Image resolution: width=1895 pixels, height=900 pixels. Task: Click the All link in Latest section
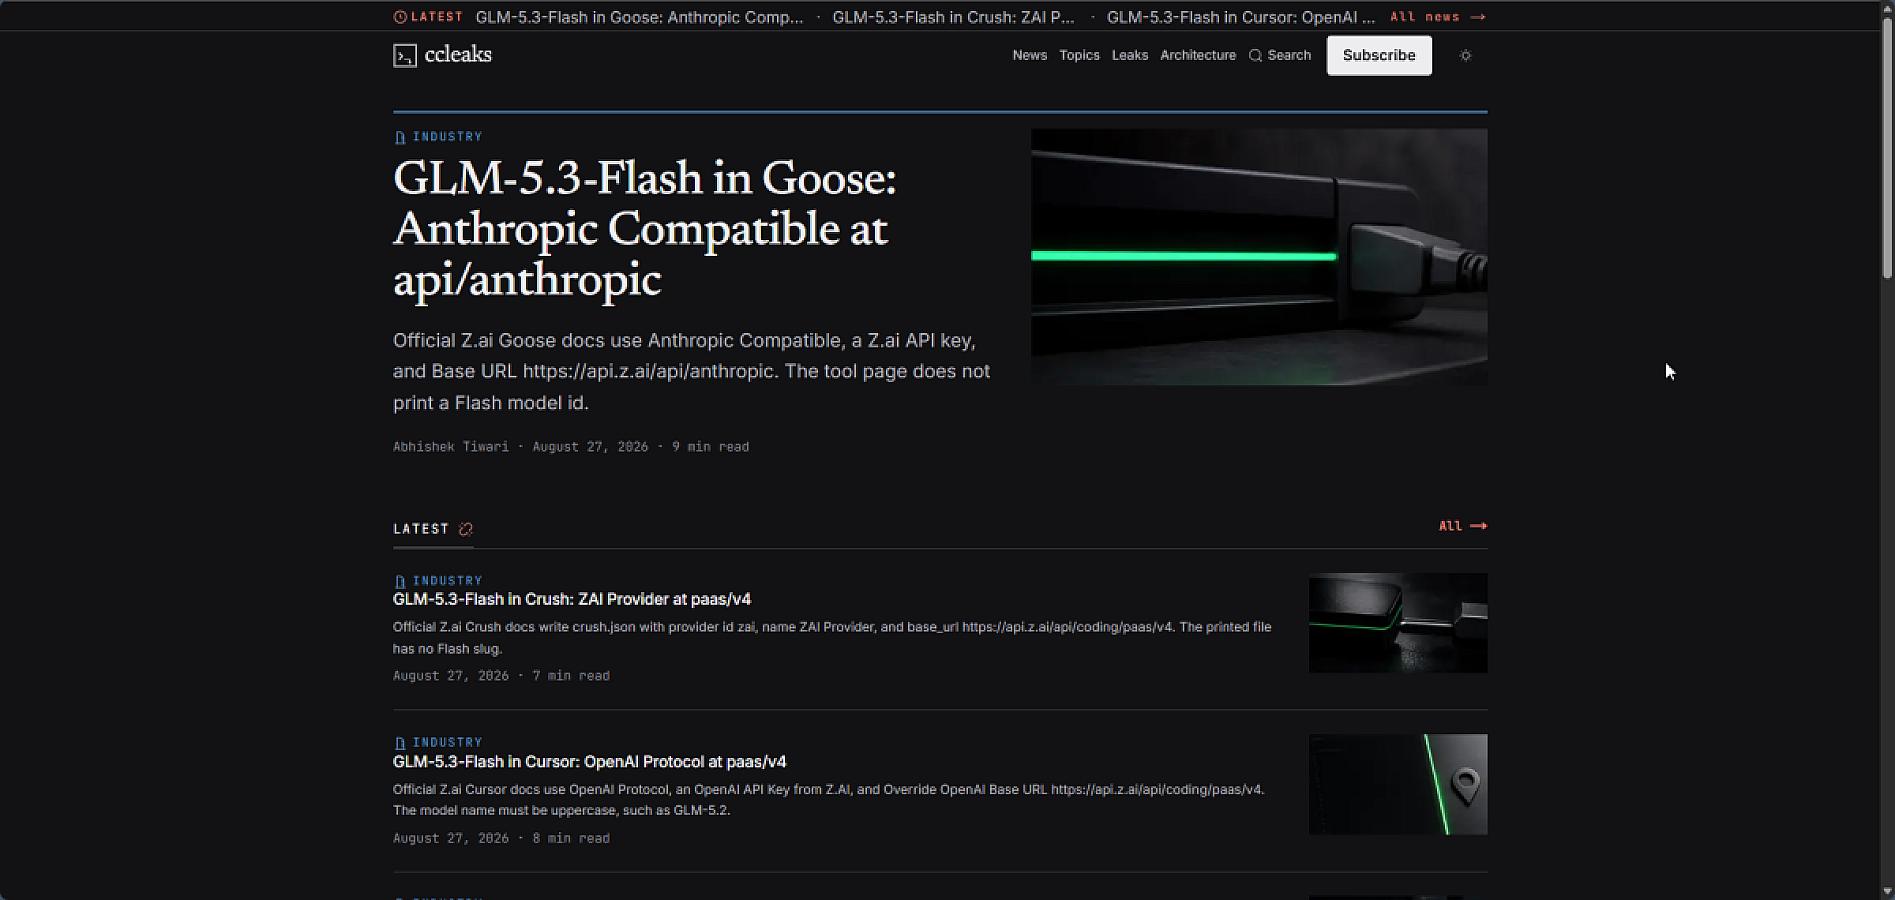[x=1463, y=526]
